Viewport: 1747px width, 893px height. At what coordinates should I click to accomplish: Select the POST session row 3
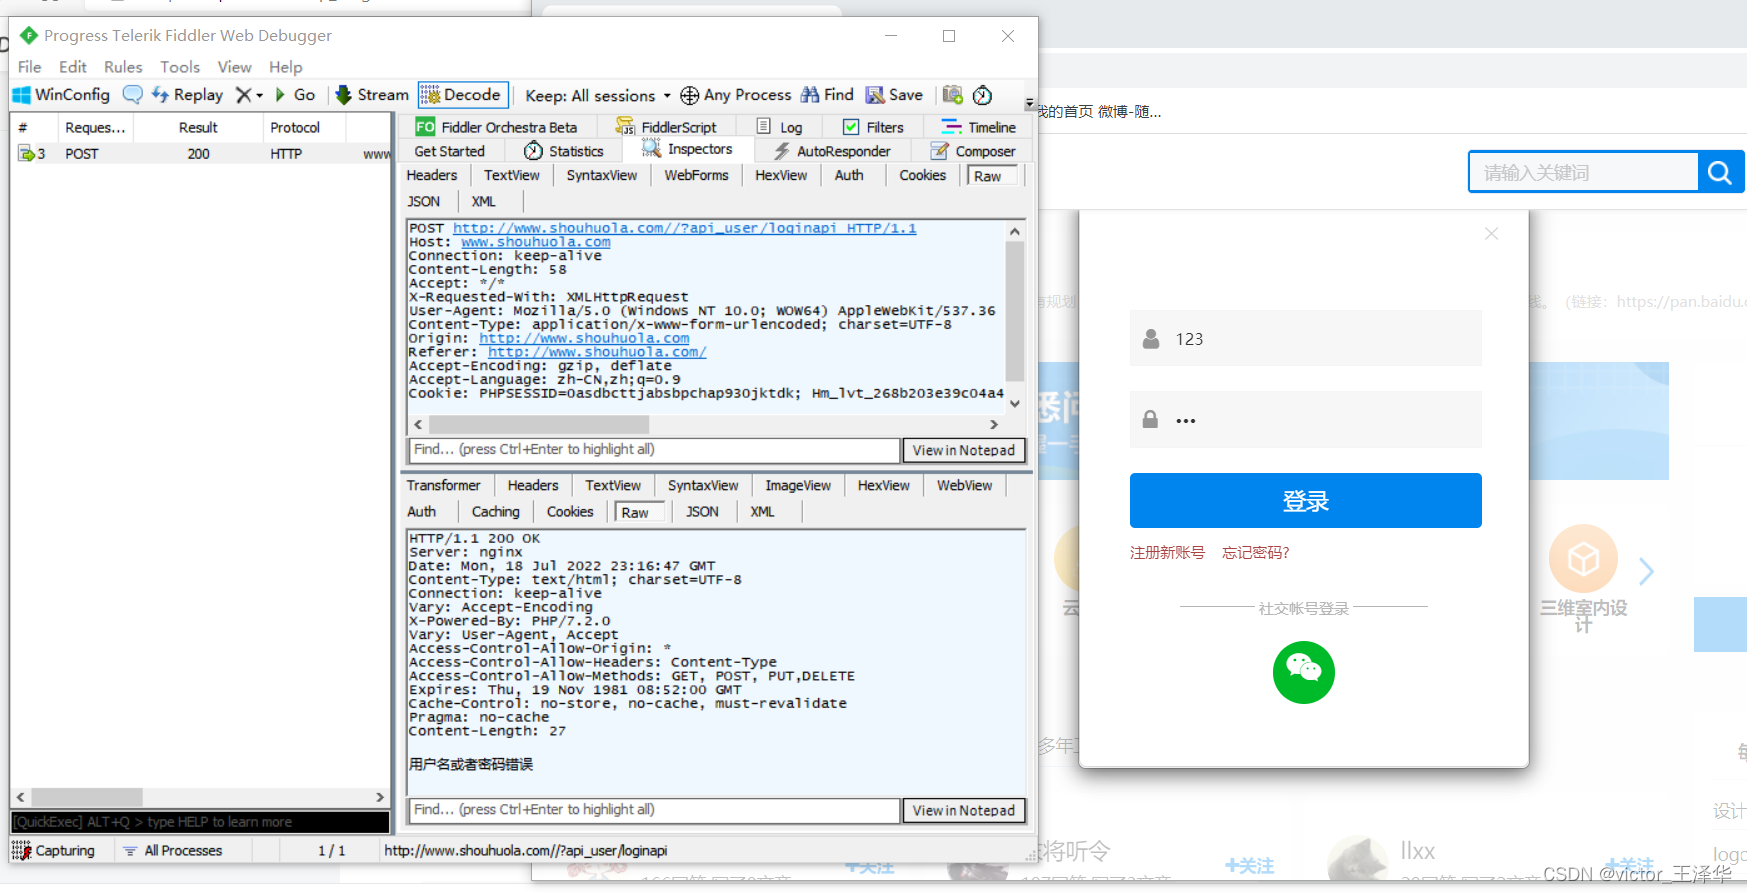click(x=200, y=153)
